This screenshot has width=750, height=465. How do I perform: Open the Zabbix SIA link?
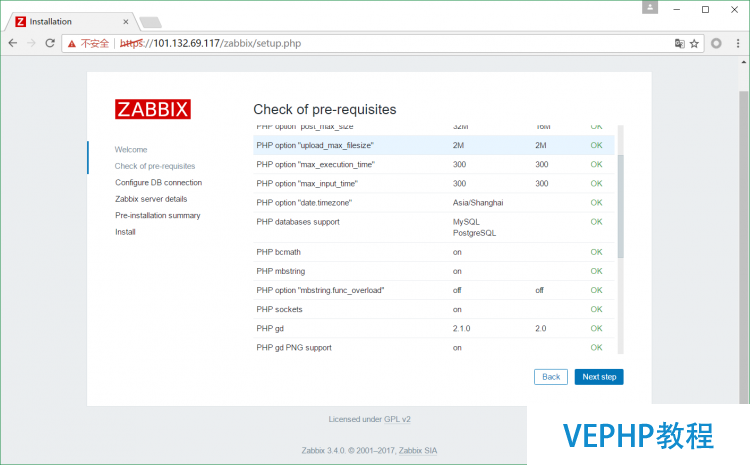pyautogui.click(x=418, y=450)
